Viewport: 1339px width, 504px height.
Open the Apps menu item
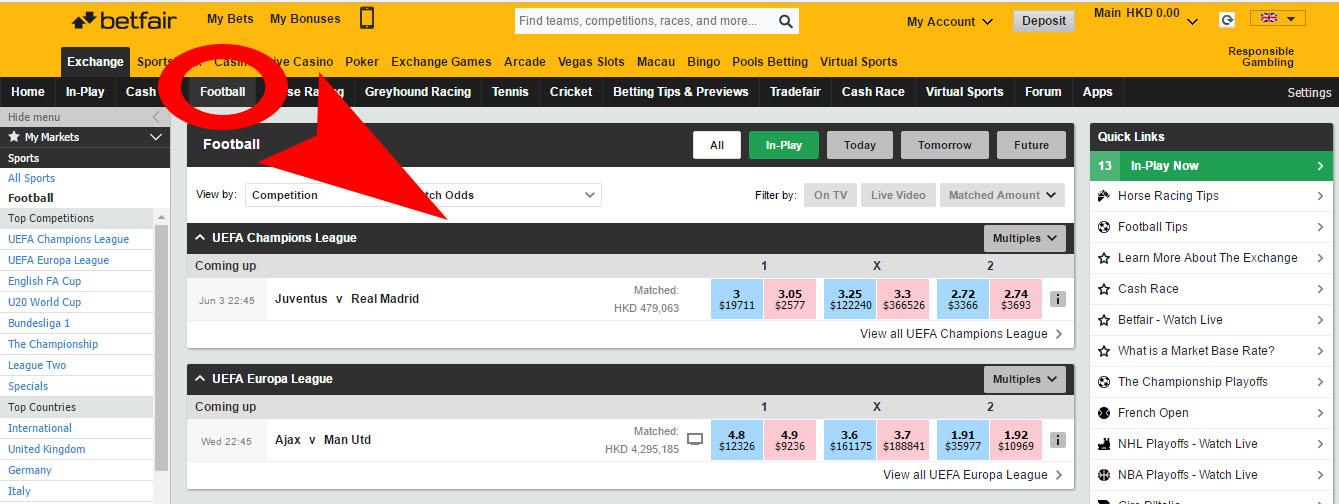pos(1097,91)
